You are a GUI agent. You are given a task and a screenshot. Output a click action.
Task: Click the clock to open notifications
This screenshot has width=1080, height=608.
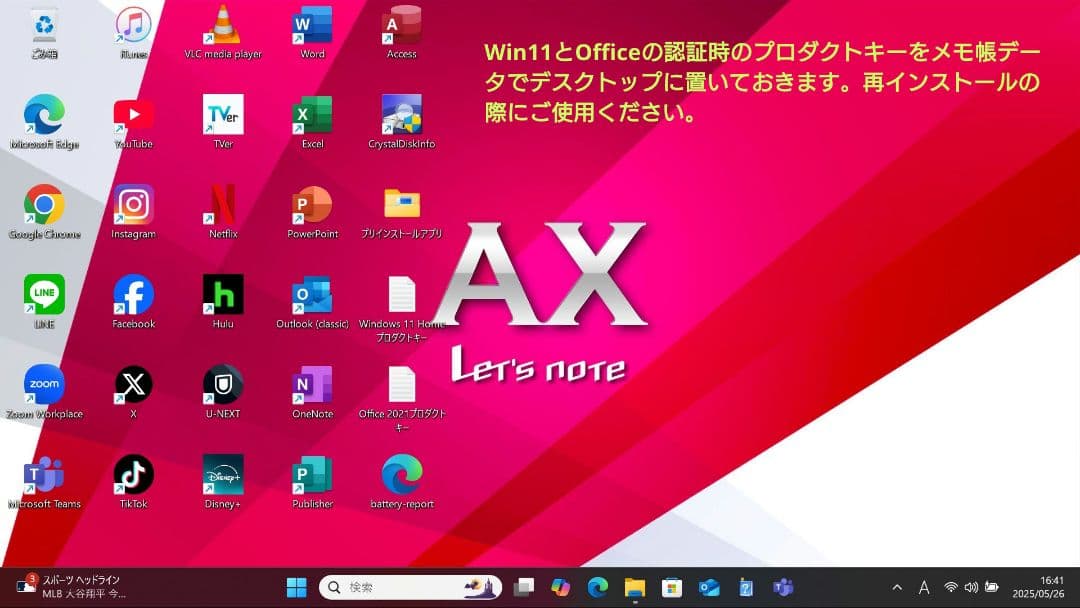[1038, 588]
